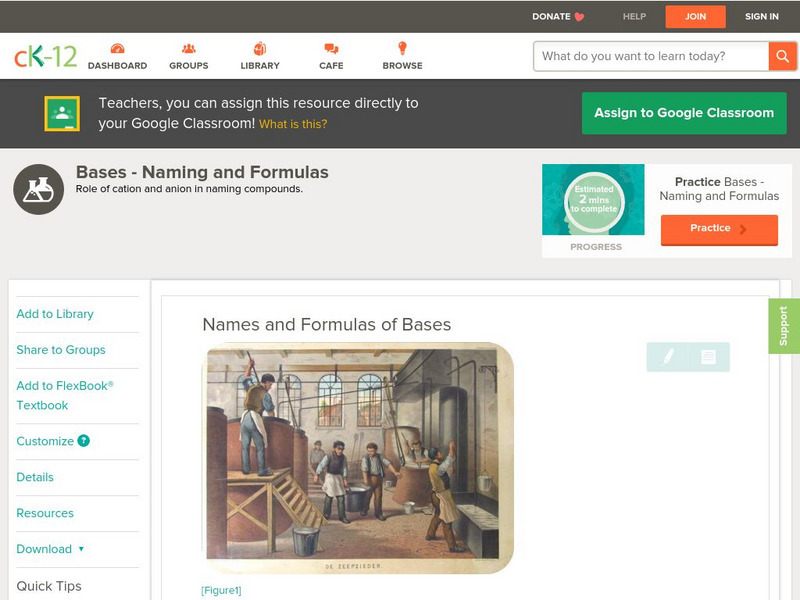Click the CK-12 logo
This screenshot has height=600, width=800.
tap(45, 56)
